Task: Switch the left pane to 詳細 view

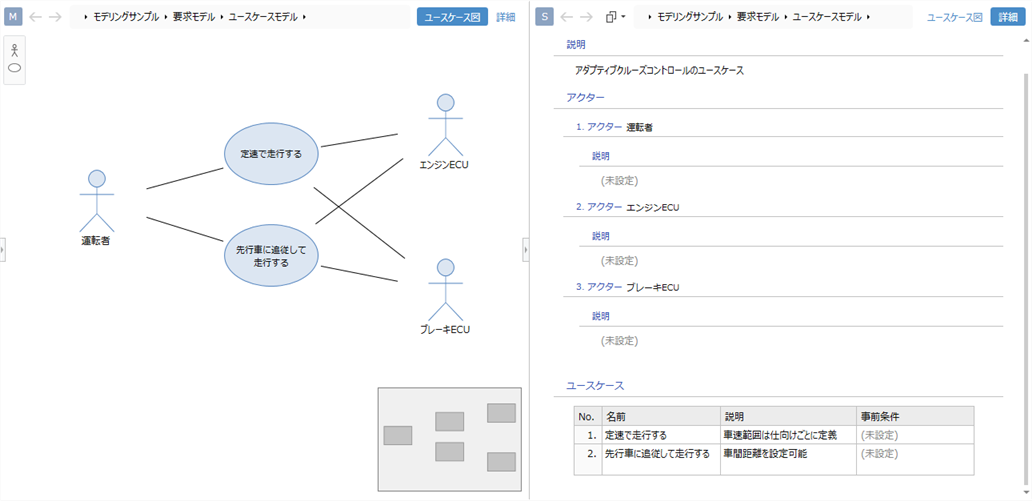Action: [506, 17]
